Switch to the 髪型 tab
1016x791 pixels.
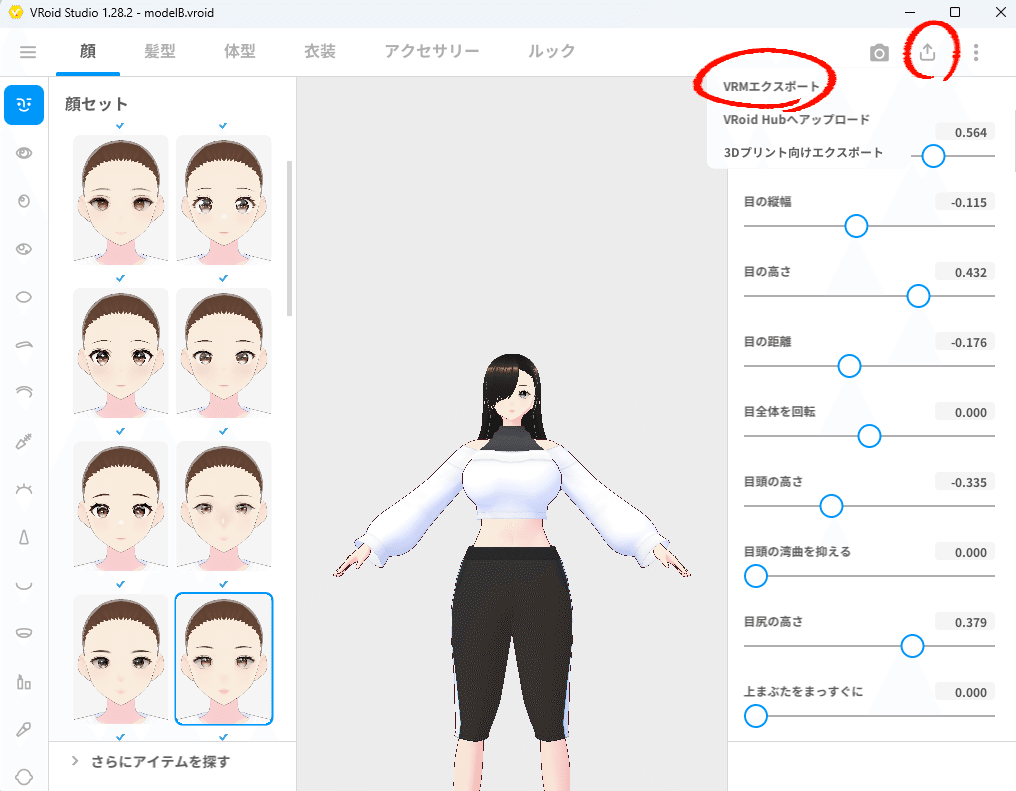click(159, 51)
